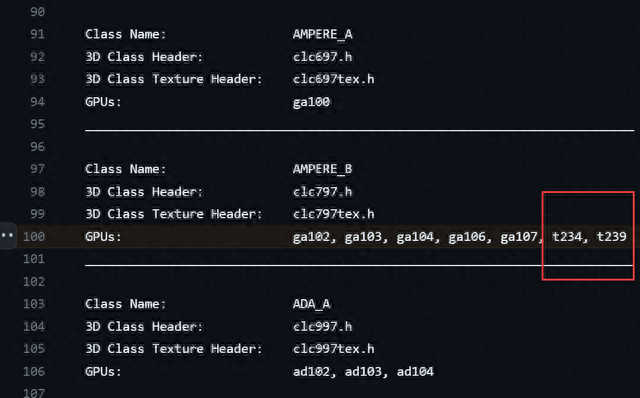Open the line 100 ellipsis menu
640x398 pixels.
pos(7,236)
